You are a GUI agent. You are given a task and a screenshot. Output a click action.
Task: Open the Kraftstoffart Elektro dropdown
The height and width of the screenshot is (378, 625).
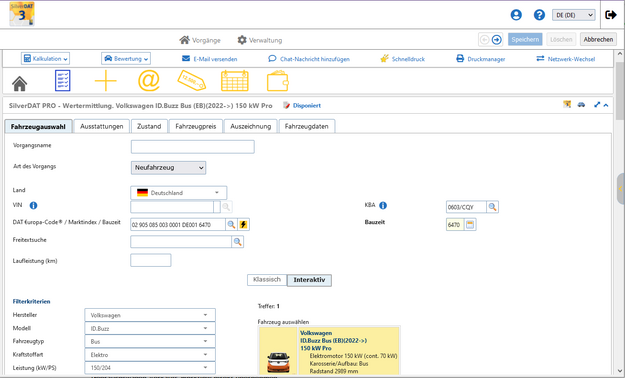[x=150, y=355]
